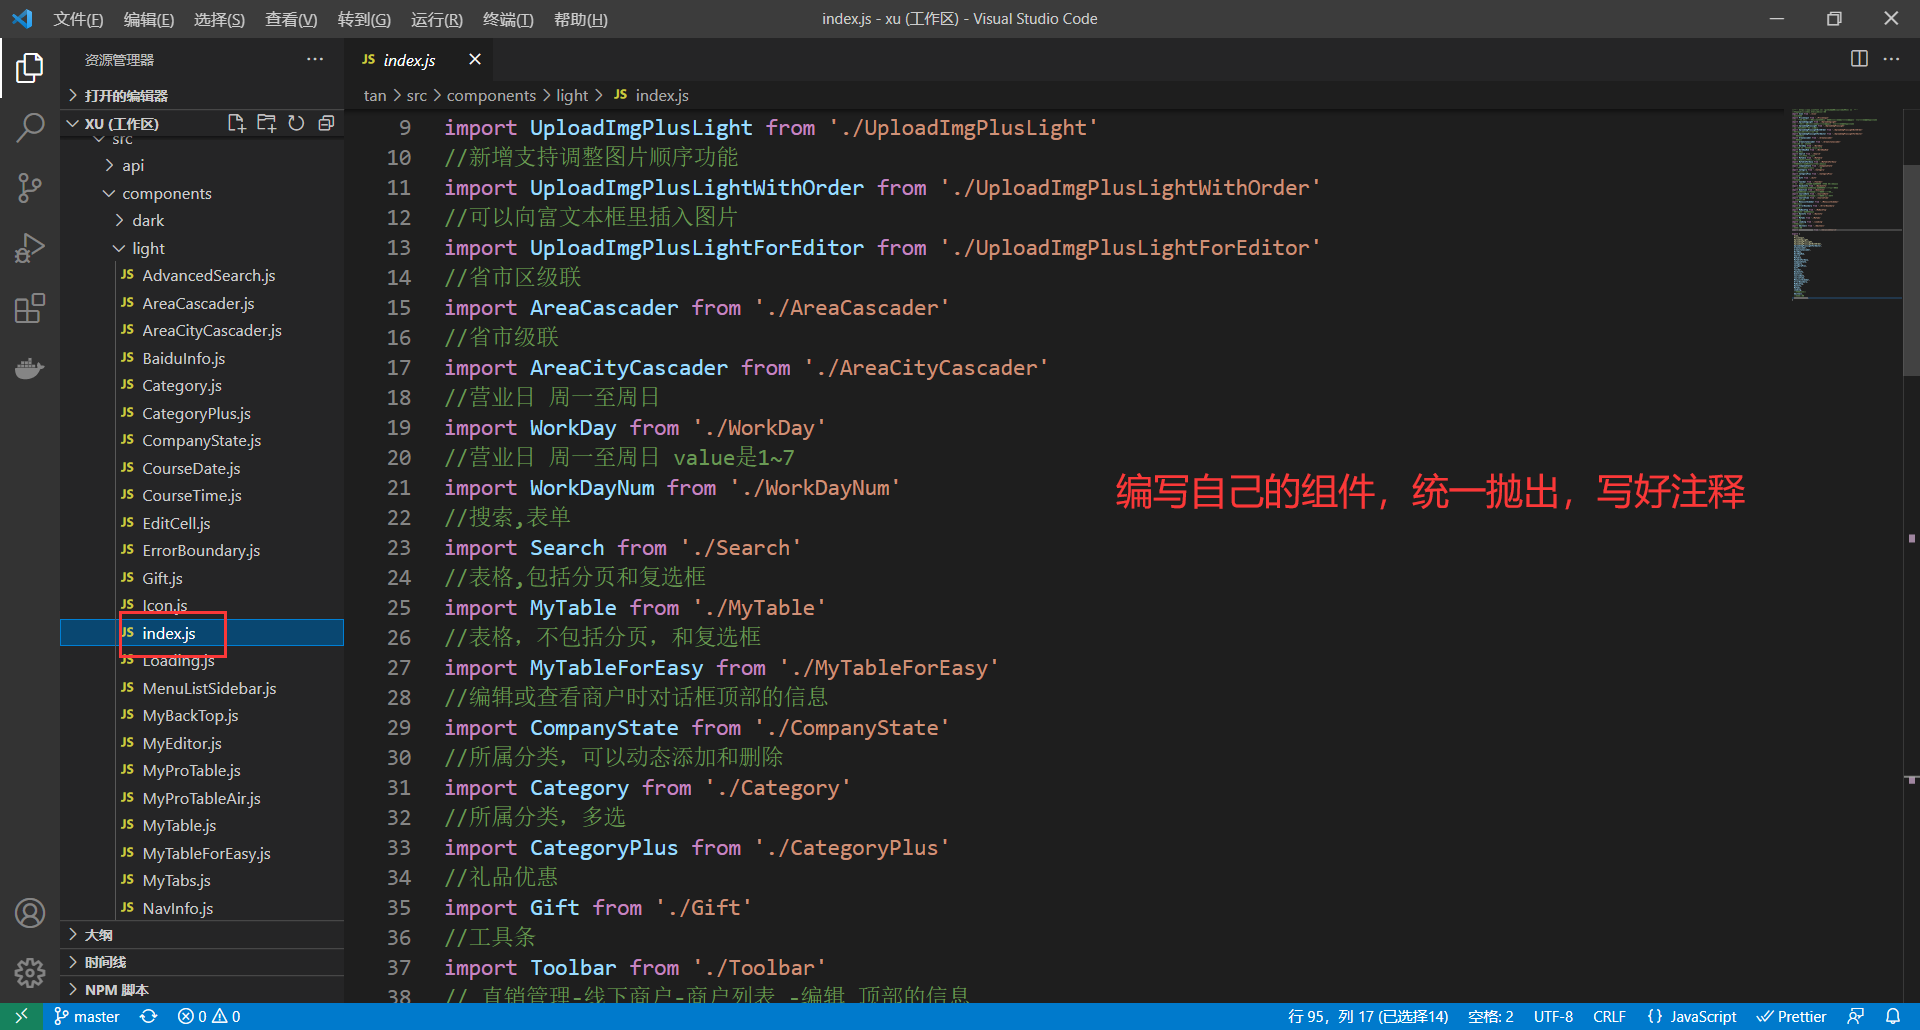Image resolution: width=1920 pixels, height=1030 pixels.
Task: Synchronize changes via status bar icon
Action: 149,1016
